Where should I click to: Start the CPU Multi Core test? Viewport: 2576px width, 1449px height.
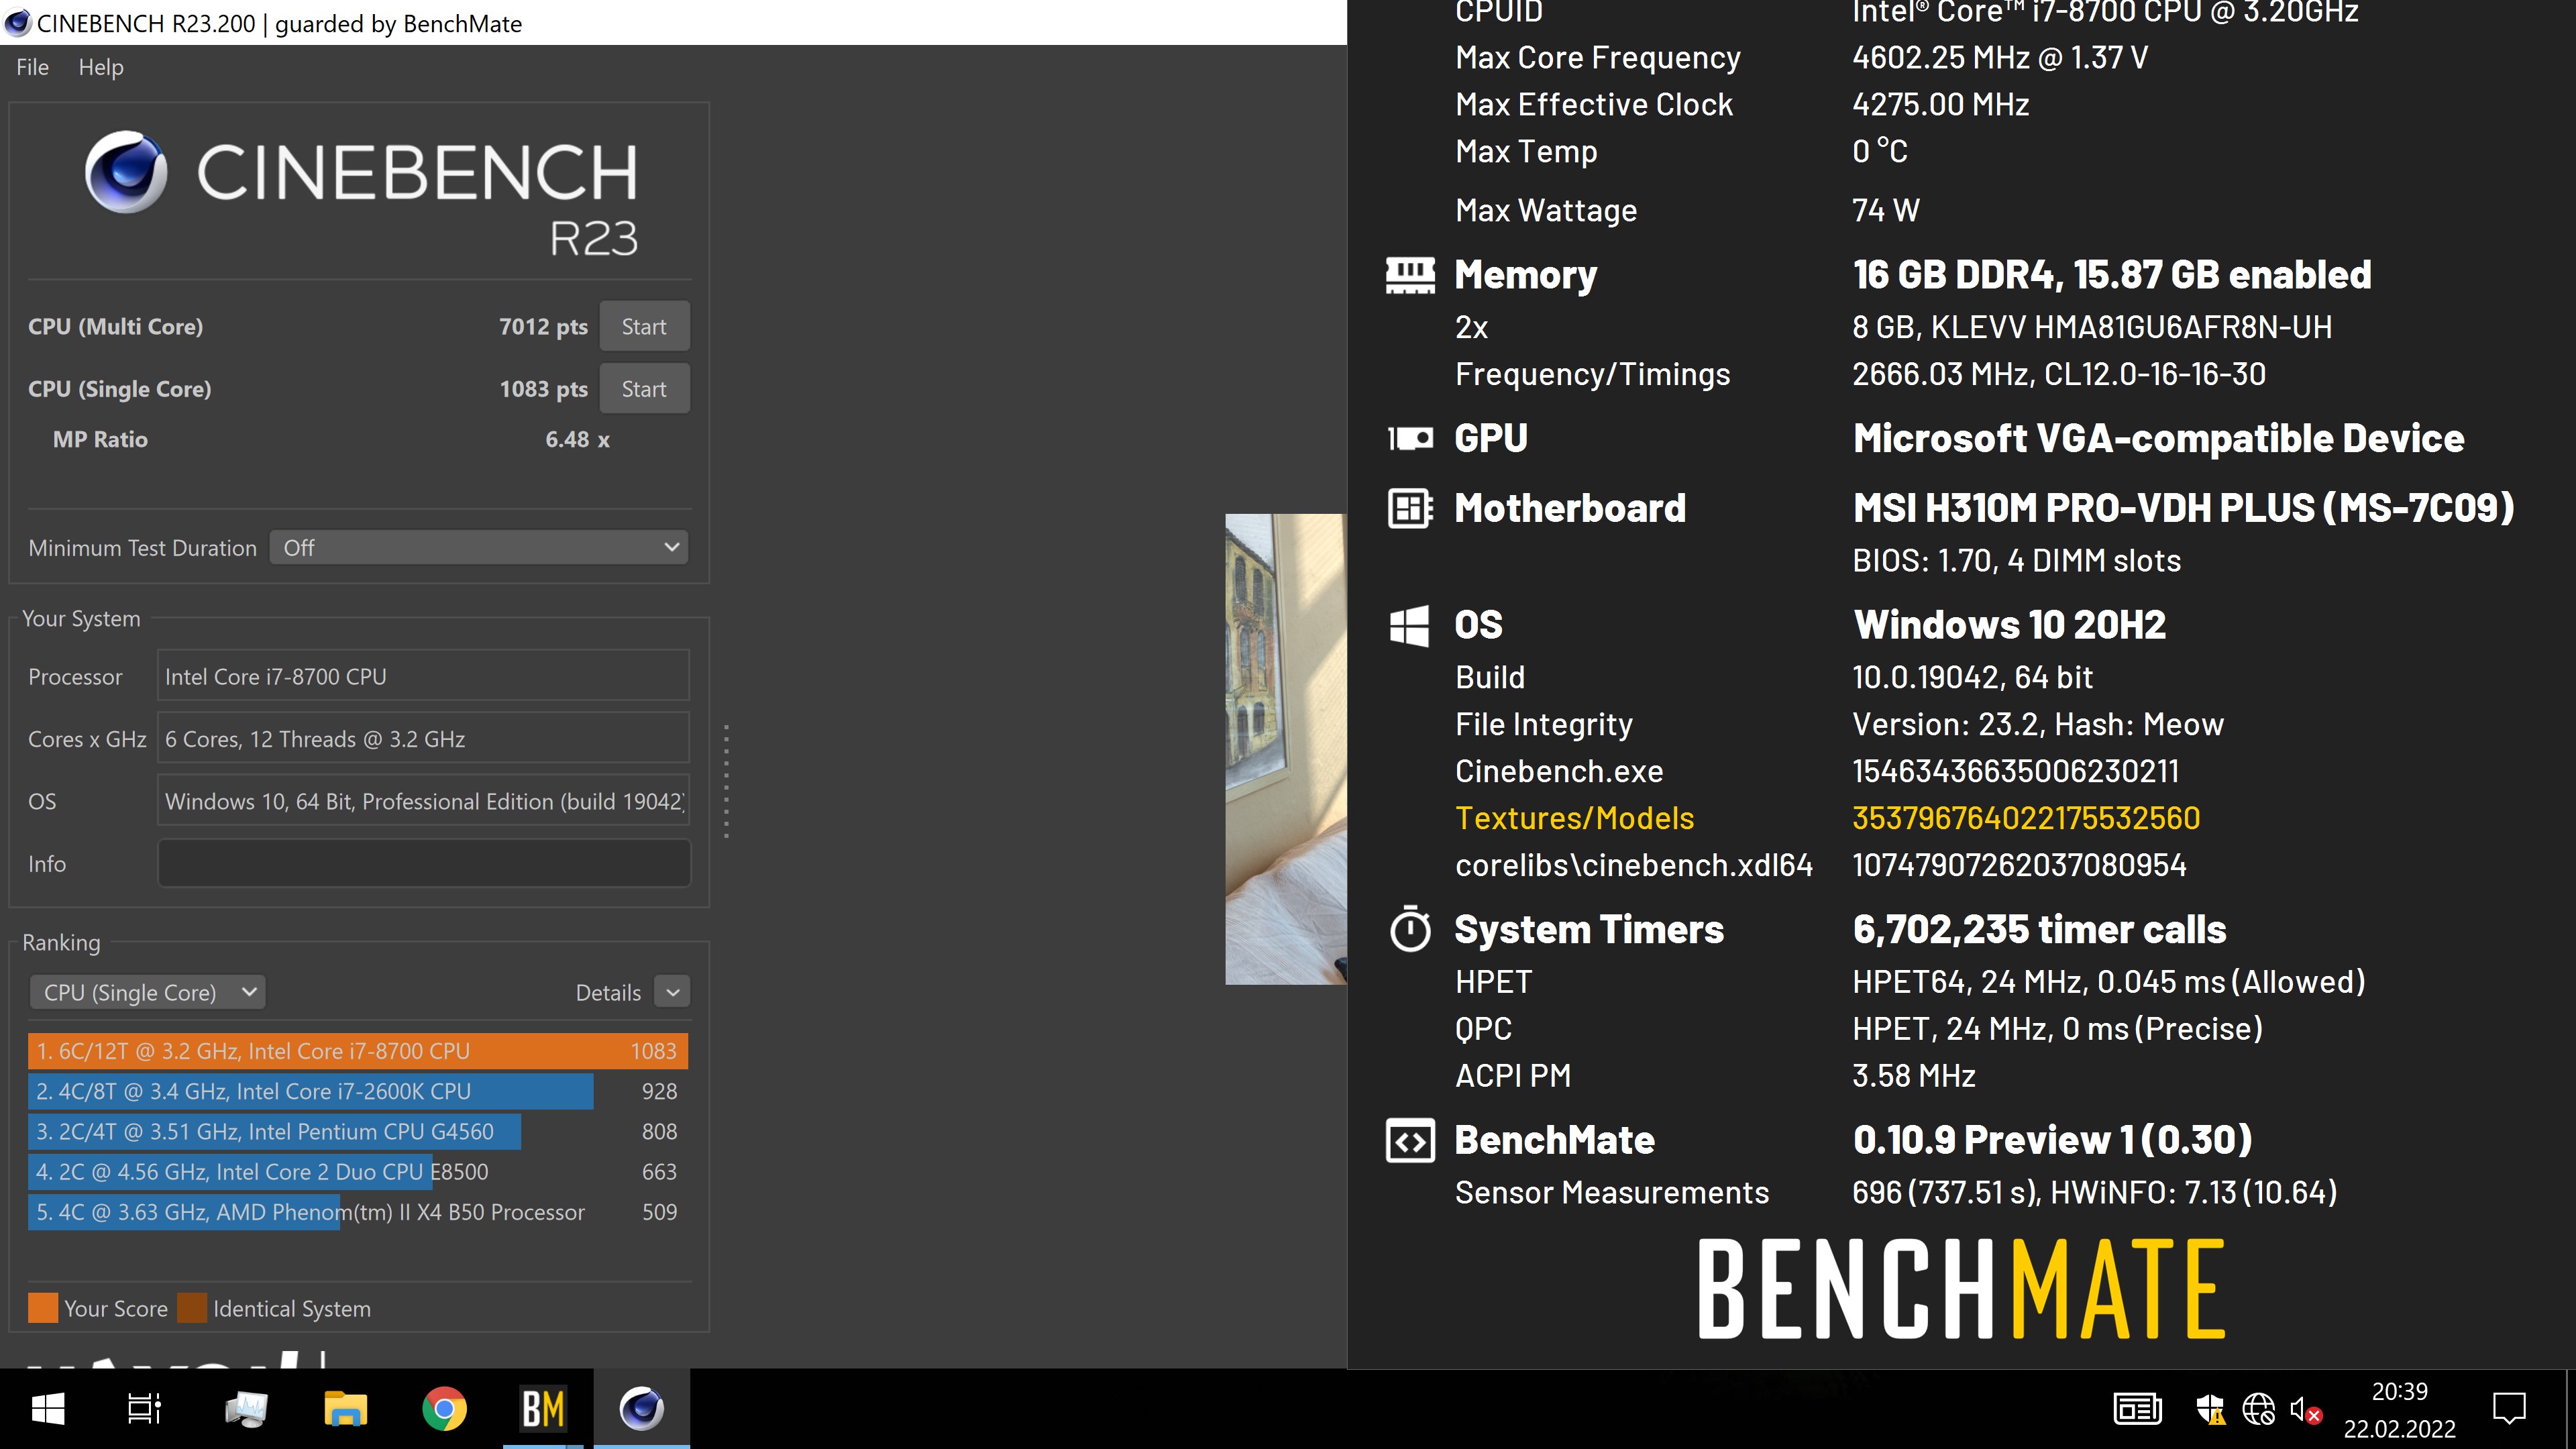click(644, 326)
